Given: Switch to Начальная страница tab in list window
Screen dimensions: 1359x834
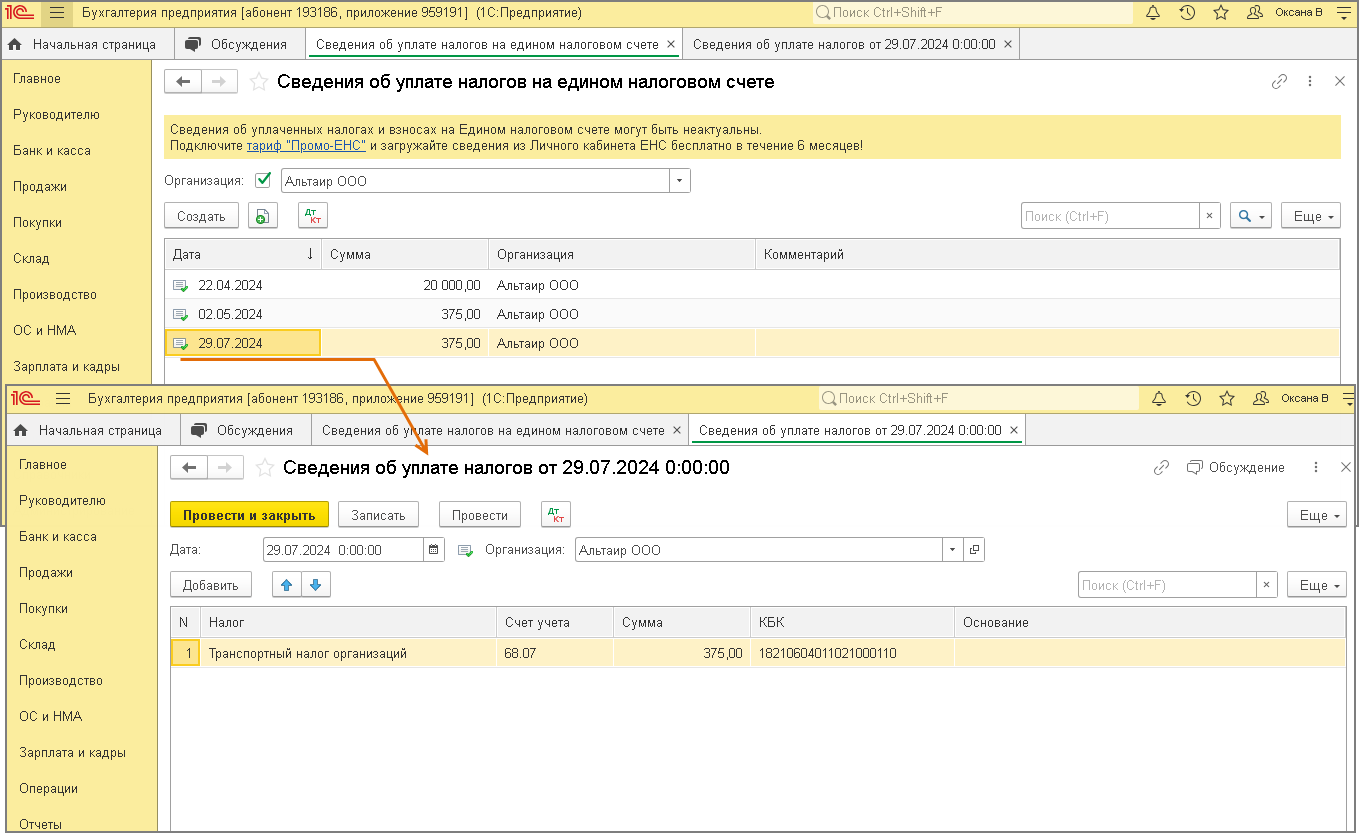Looking at the screenshot, I should click(83, 44).
